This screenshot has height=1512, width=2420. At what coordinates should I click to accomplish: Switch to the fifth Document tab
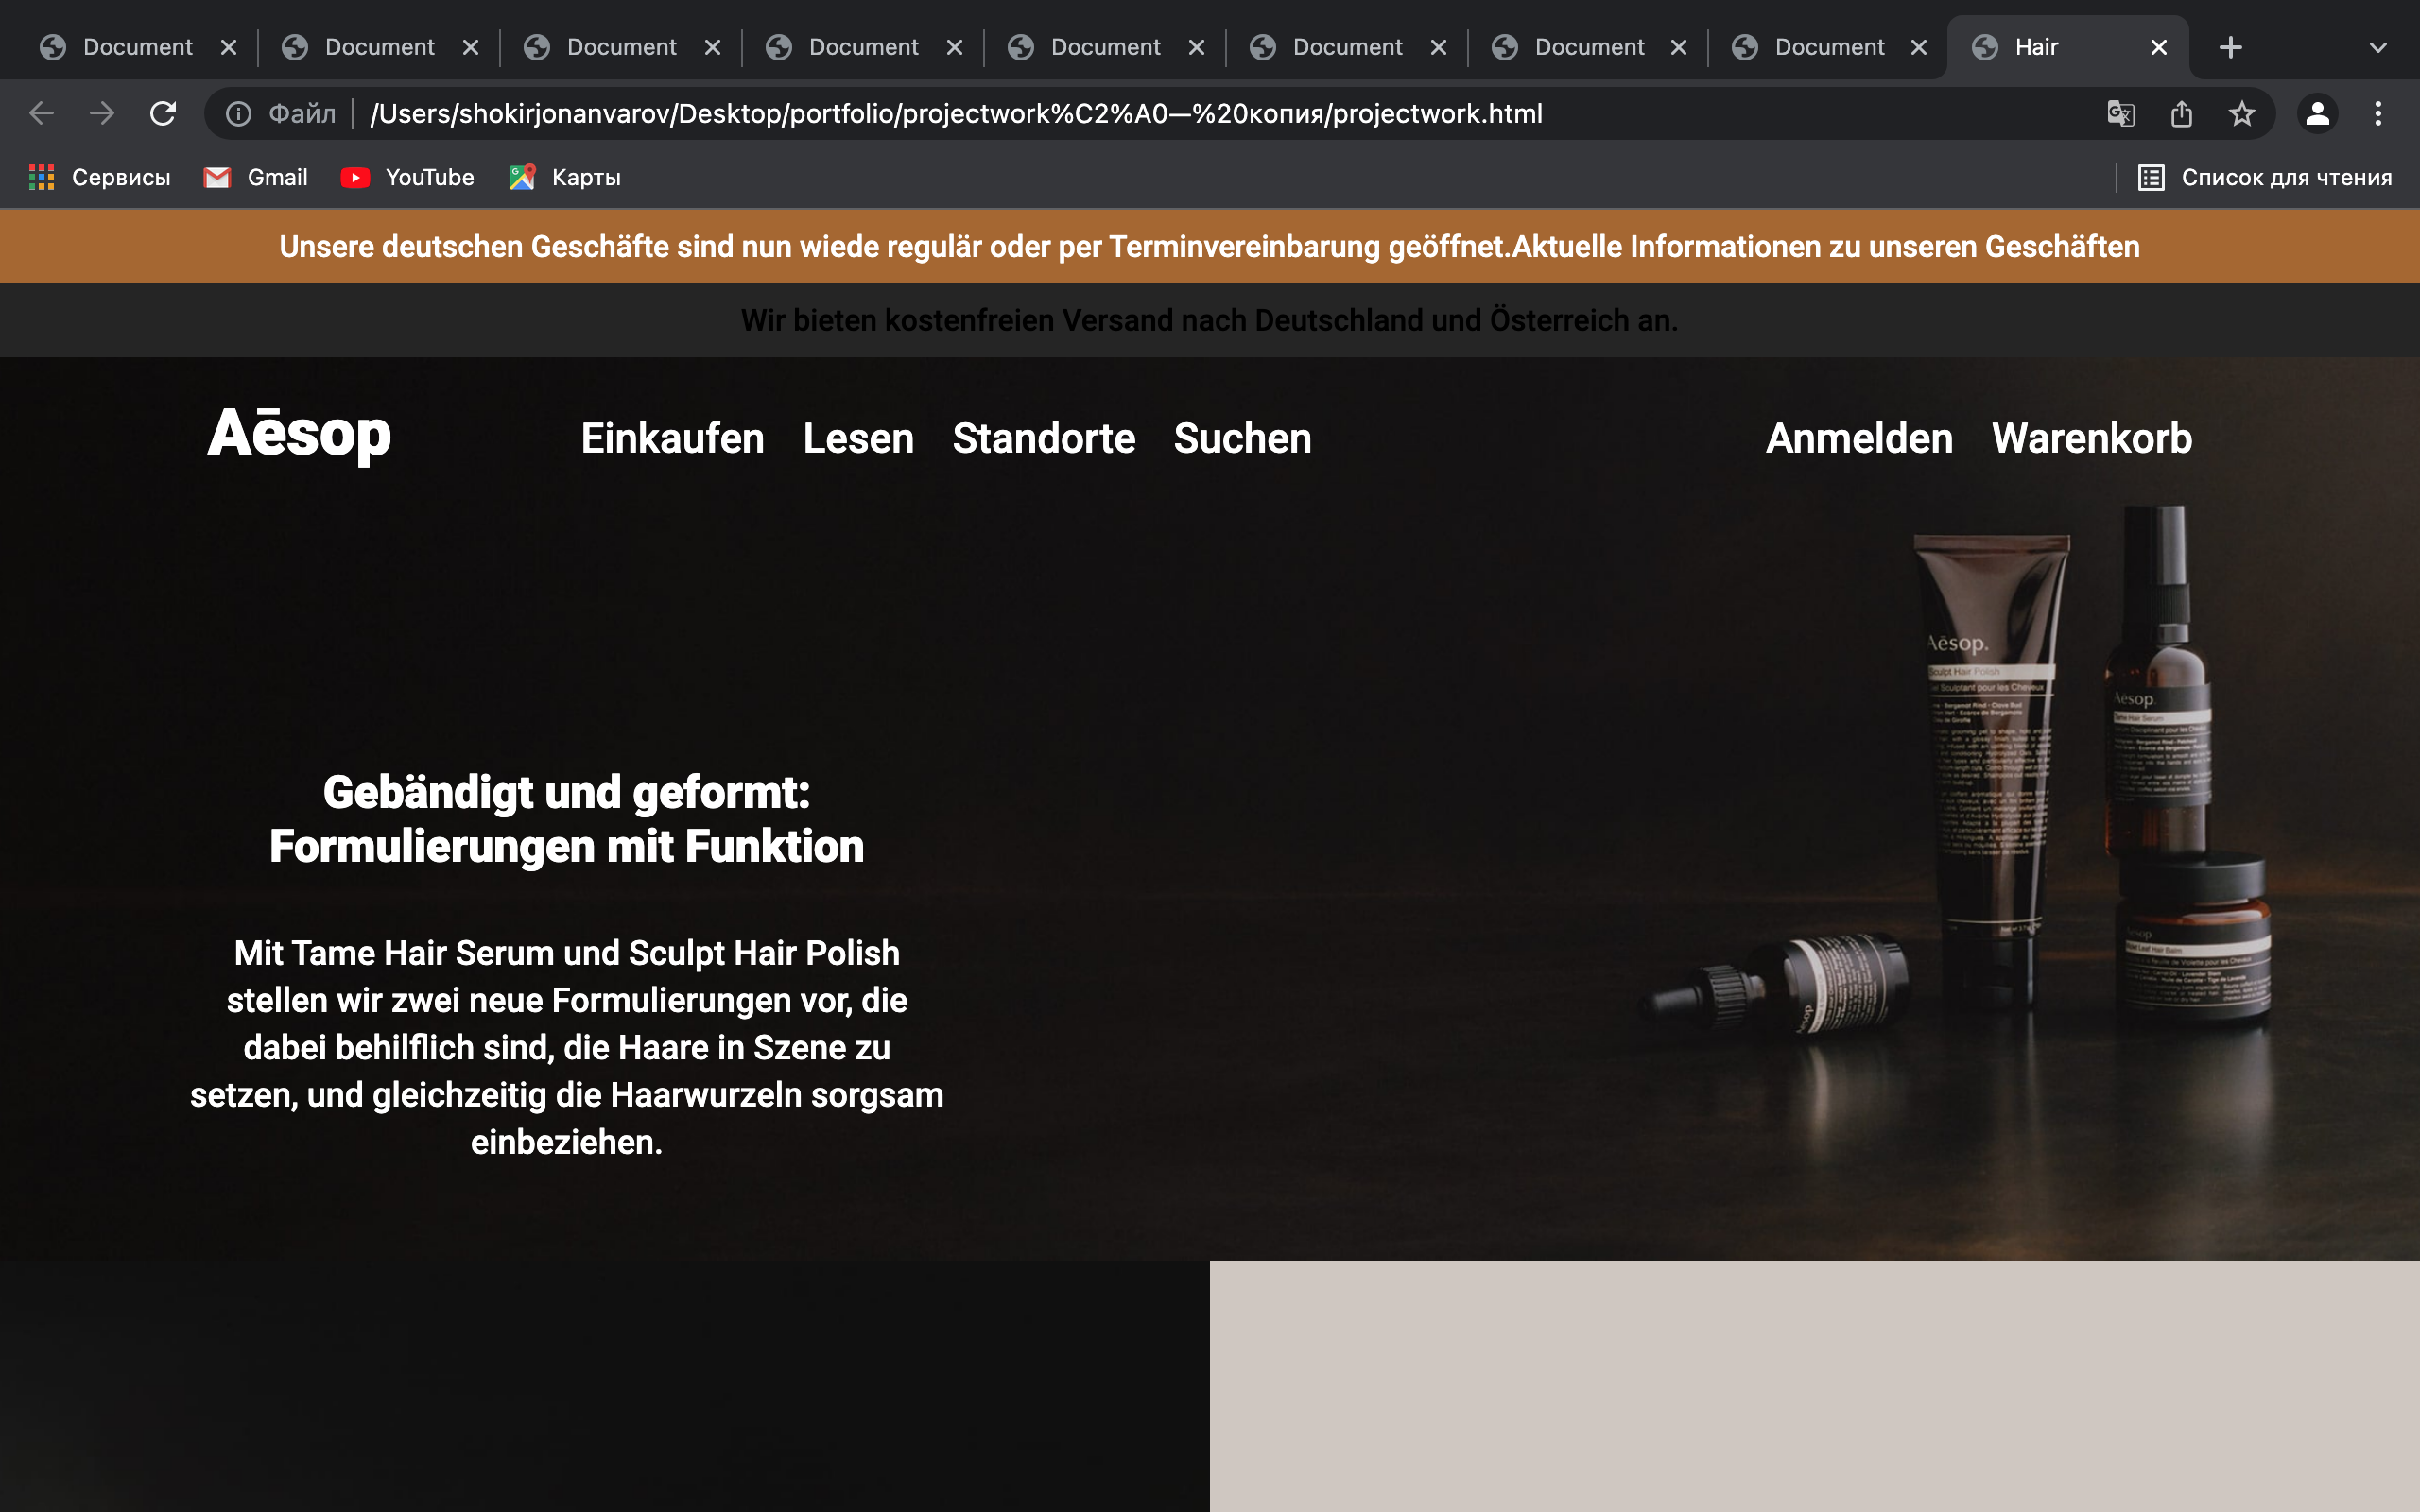[1105, 47]
